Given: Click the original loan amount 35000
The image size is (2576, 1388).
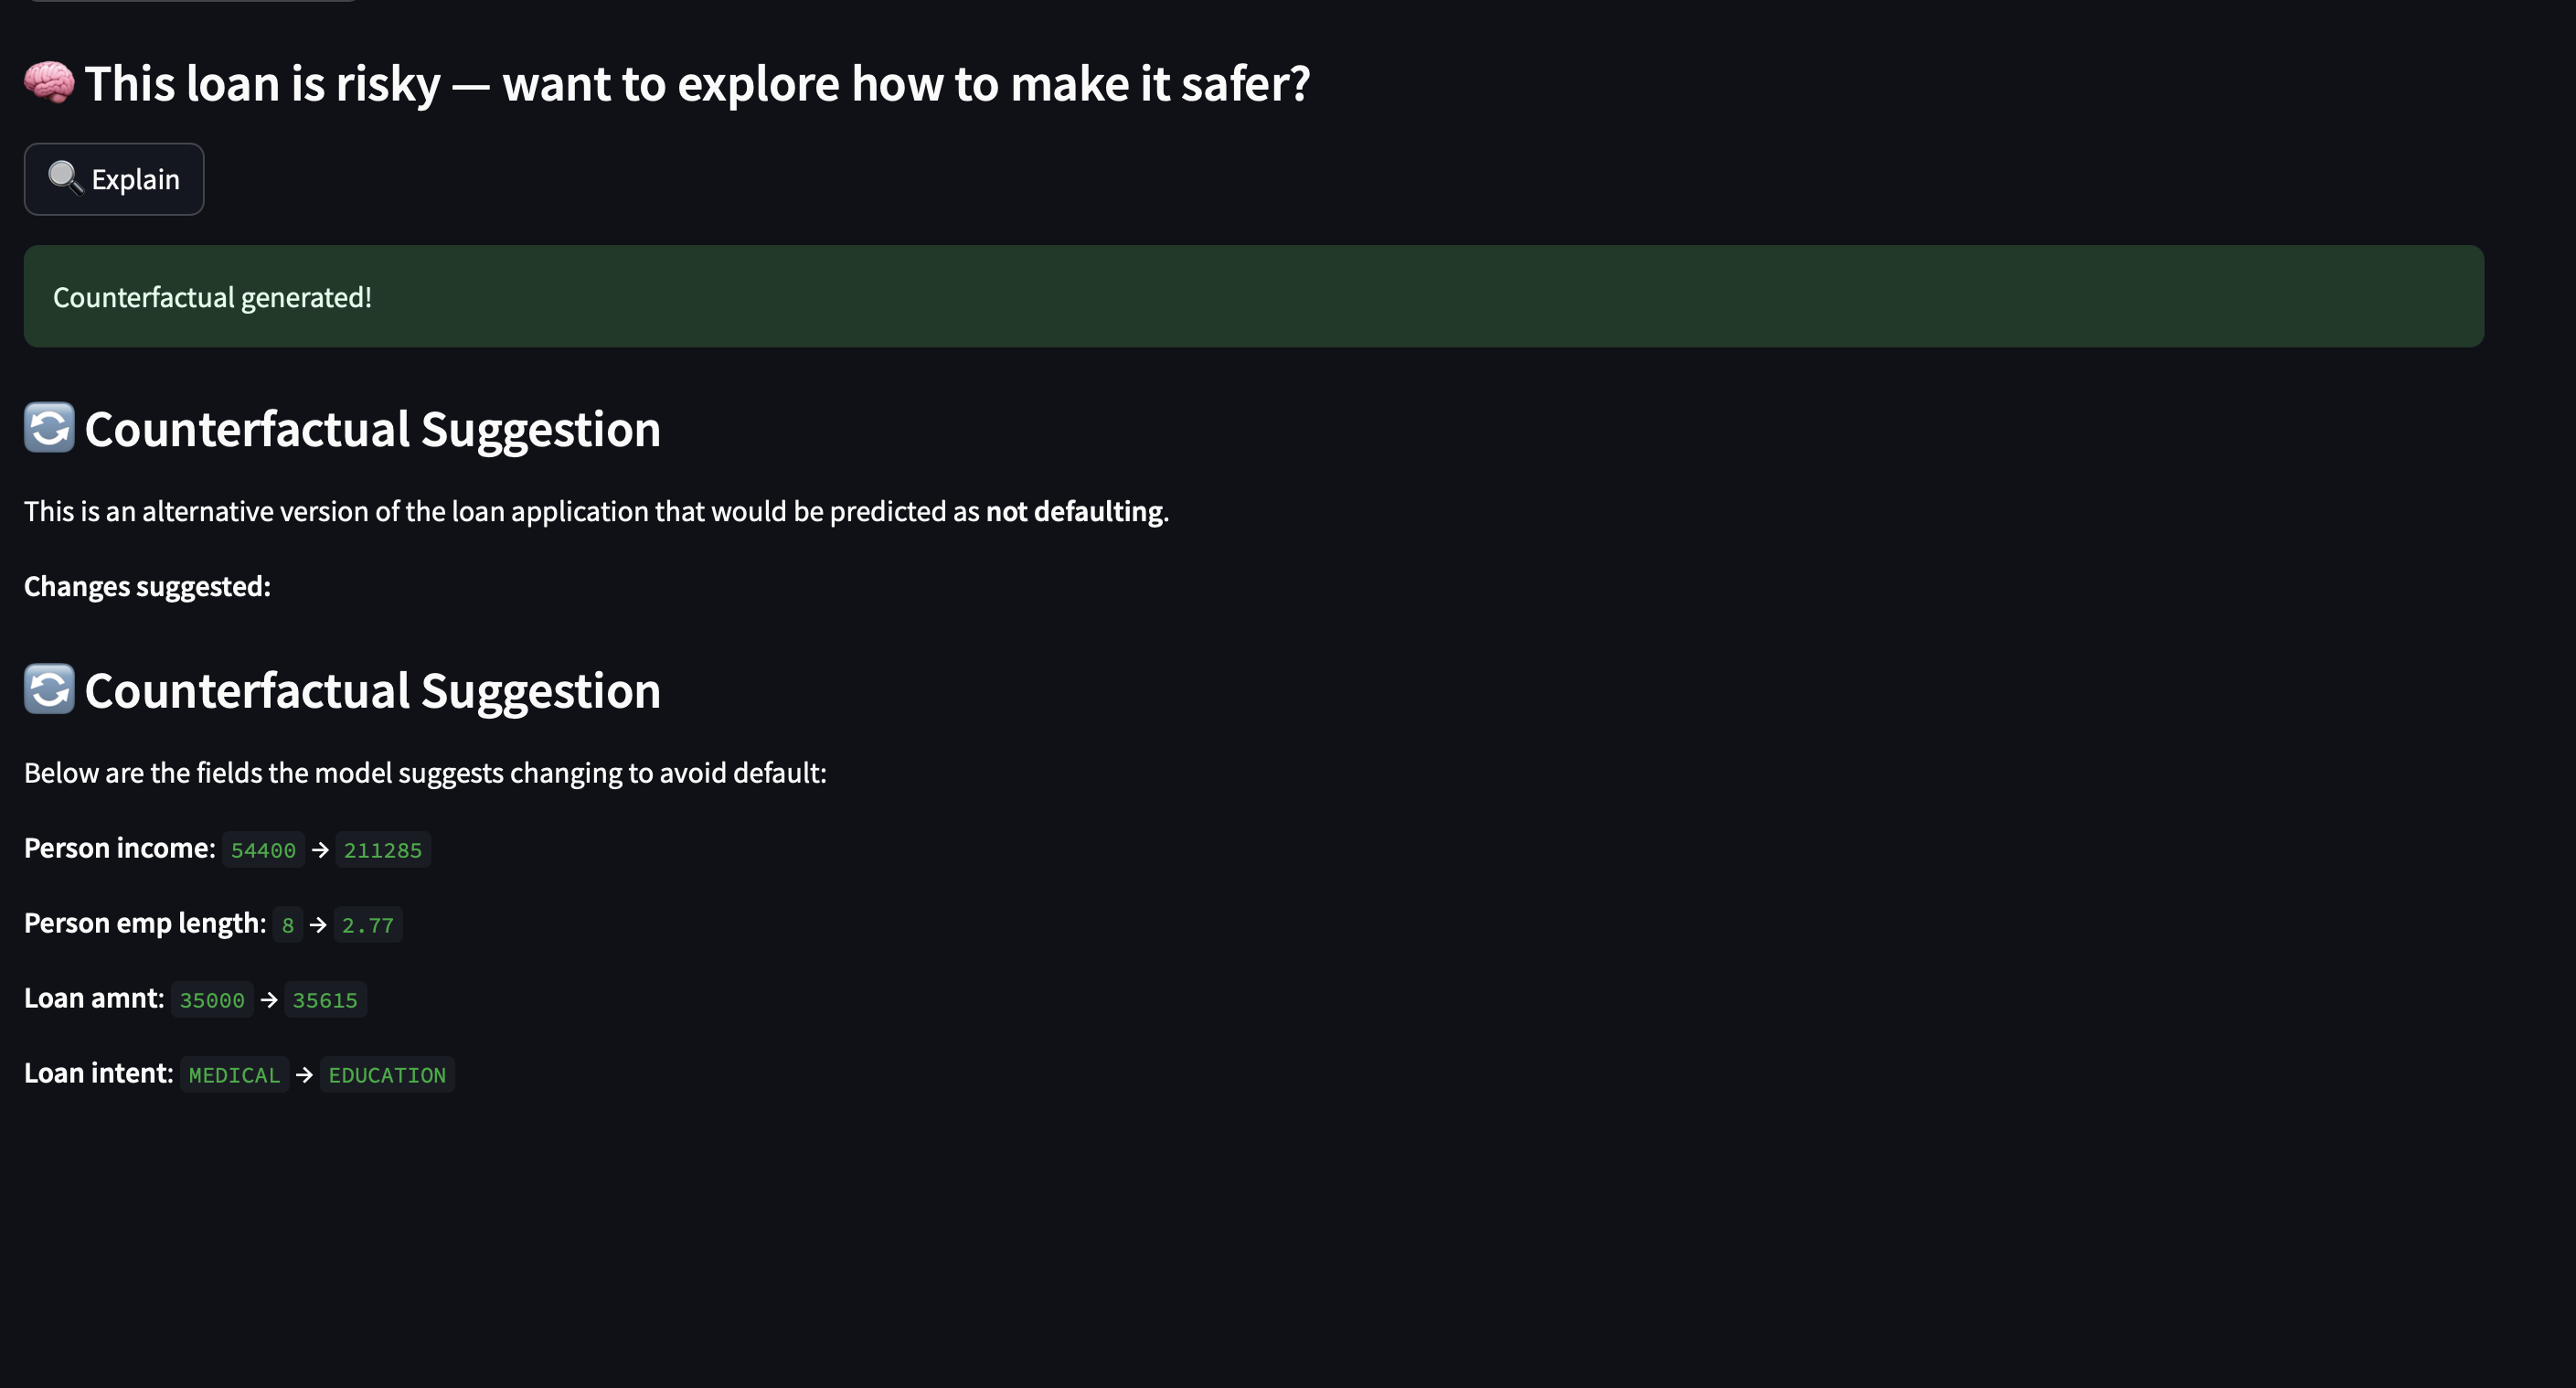Looking at the screenshot, I should [x=212, y=1000].
